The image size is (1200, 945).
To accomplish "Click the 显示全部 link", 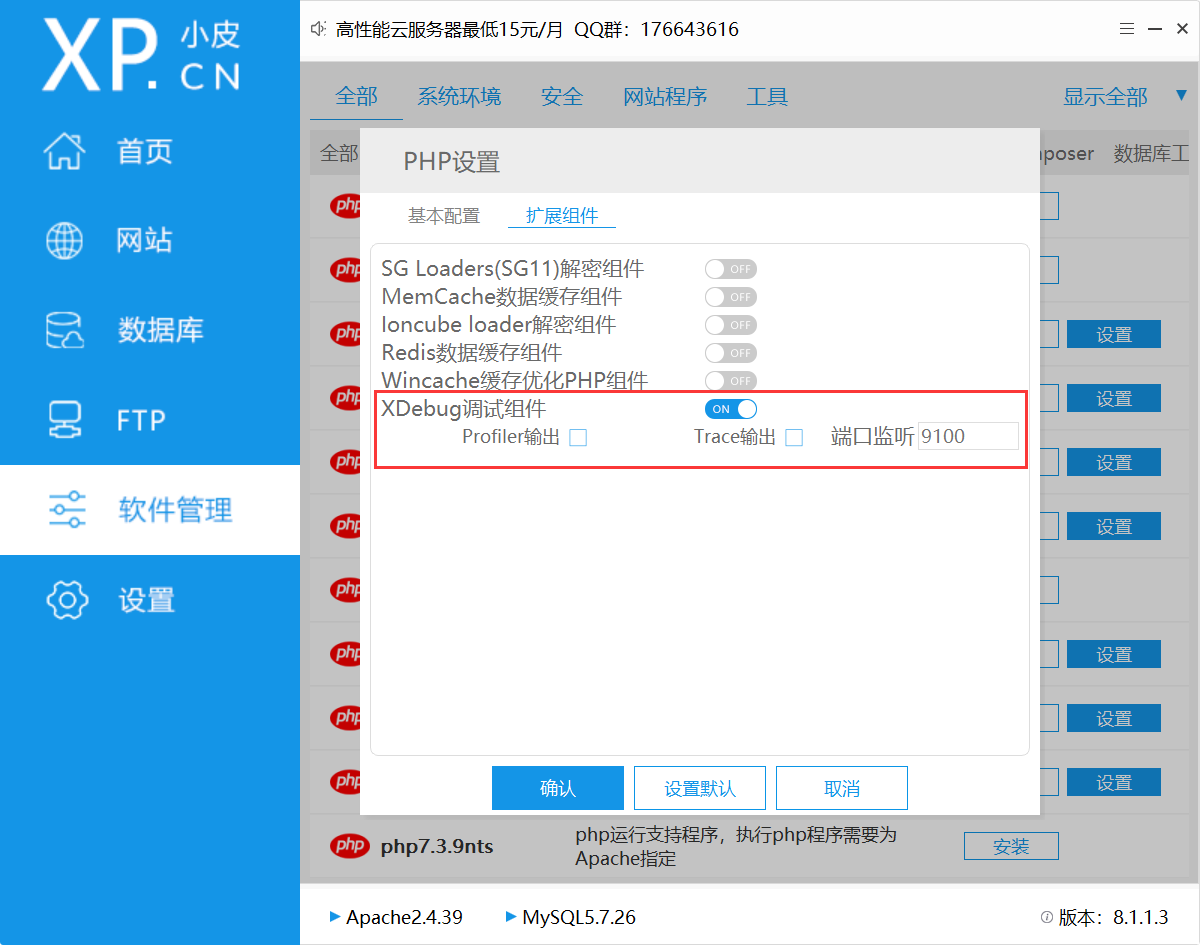I will click(x=1105, y=97).
